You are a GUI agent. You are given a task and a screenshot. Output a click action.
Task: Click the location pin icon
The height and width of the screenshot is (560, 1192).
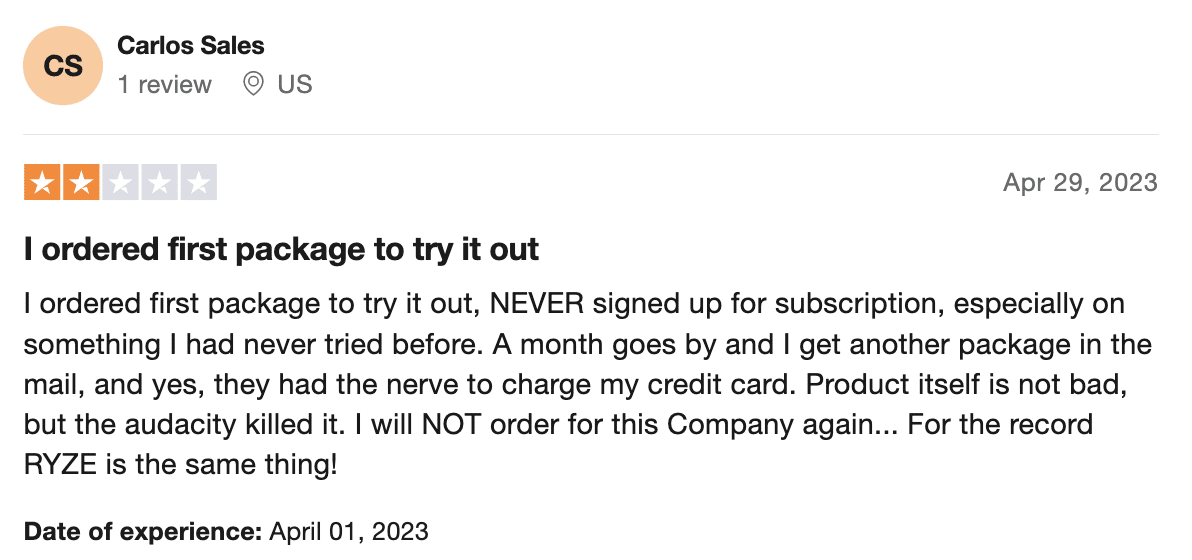pos(253,84)
